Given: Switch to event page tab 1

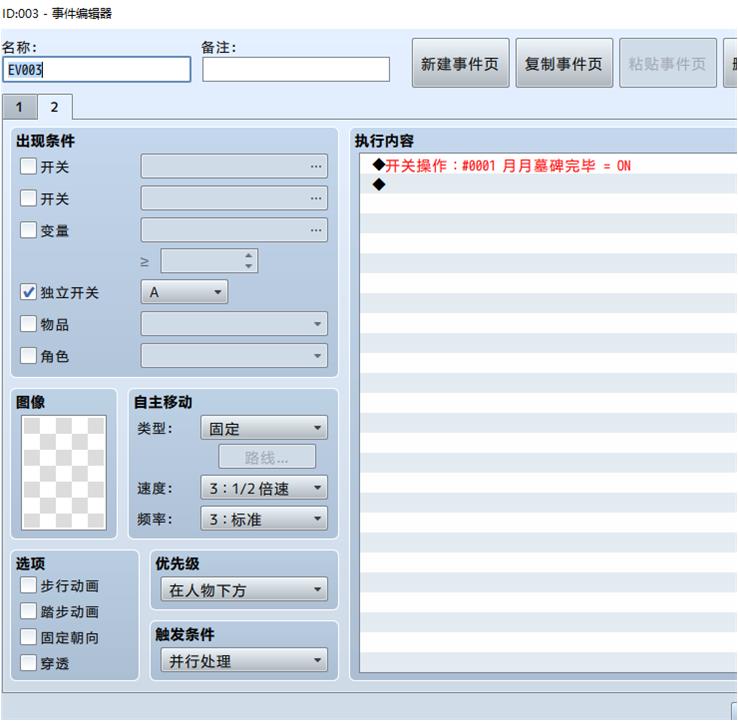Looking at the screenshot, I should (19, 107).
